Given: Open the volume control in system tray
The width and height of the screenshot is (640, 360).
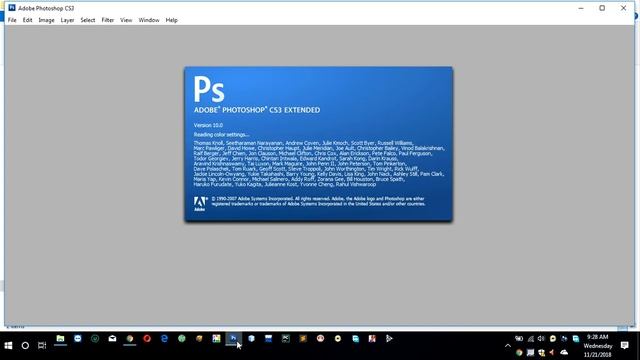Looking at the screenshot, I should pos(541,339).
